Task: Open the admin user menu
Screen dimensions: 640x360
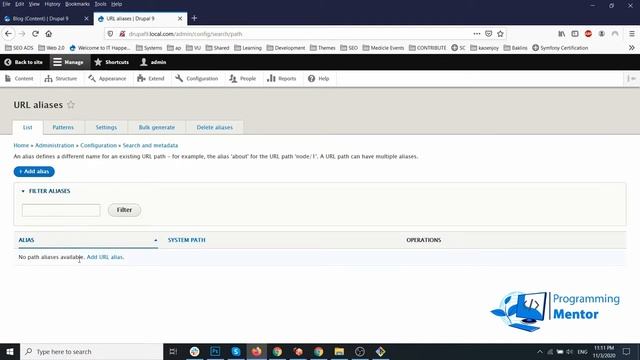Action: [153, 62]
